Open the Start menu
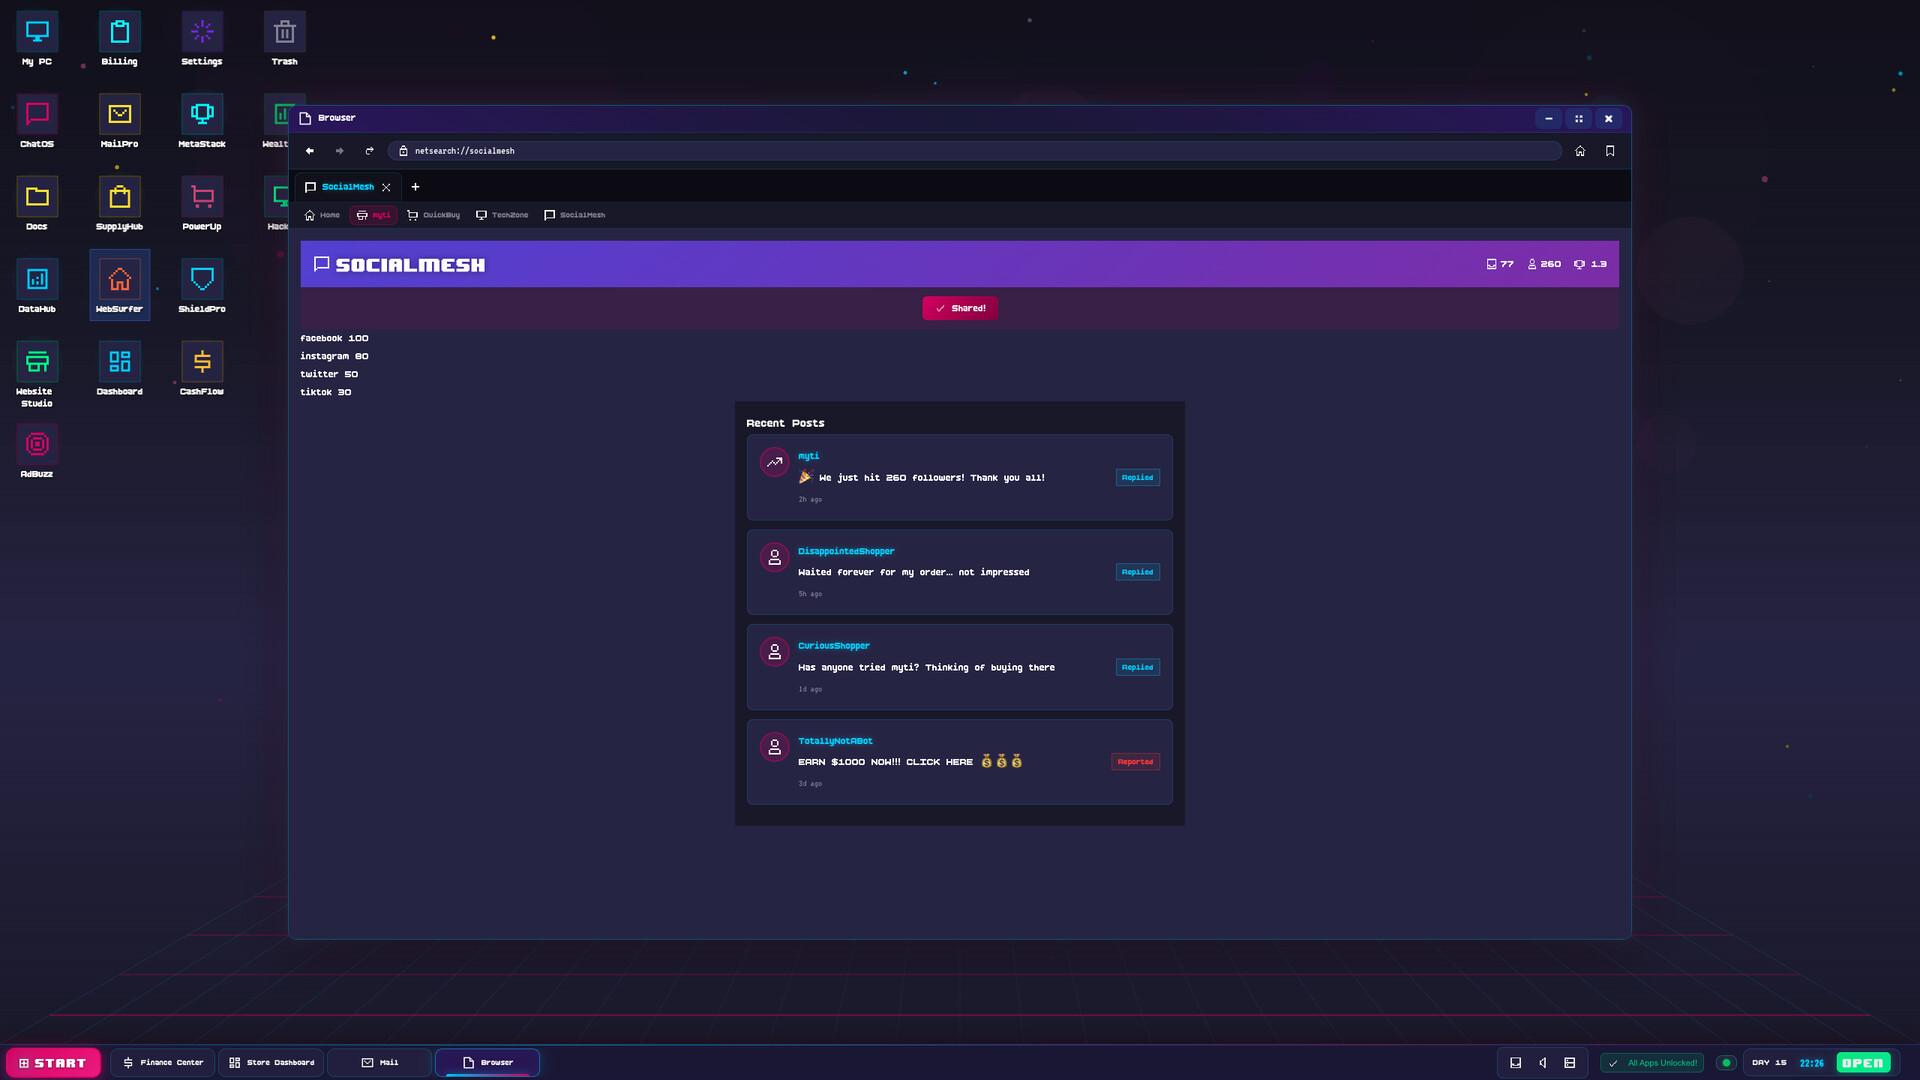The width and height of the screenshot is (1920, 1080). (53, 1063)
